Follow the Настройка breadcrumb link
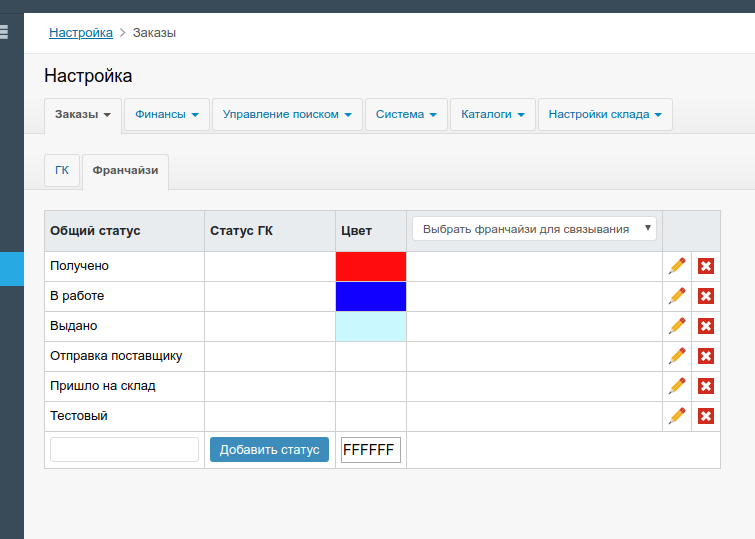 coord(81,33)
